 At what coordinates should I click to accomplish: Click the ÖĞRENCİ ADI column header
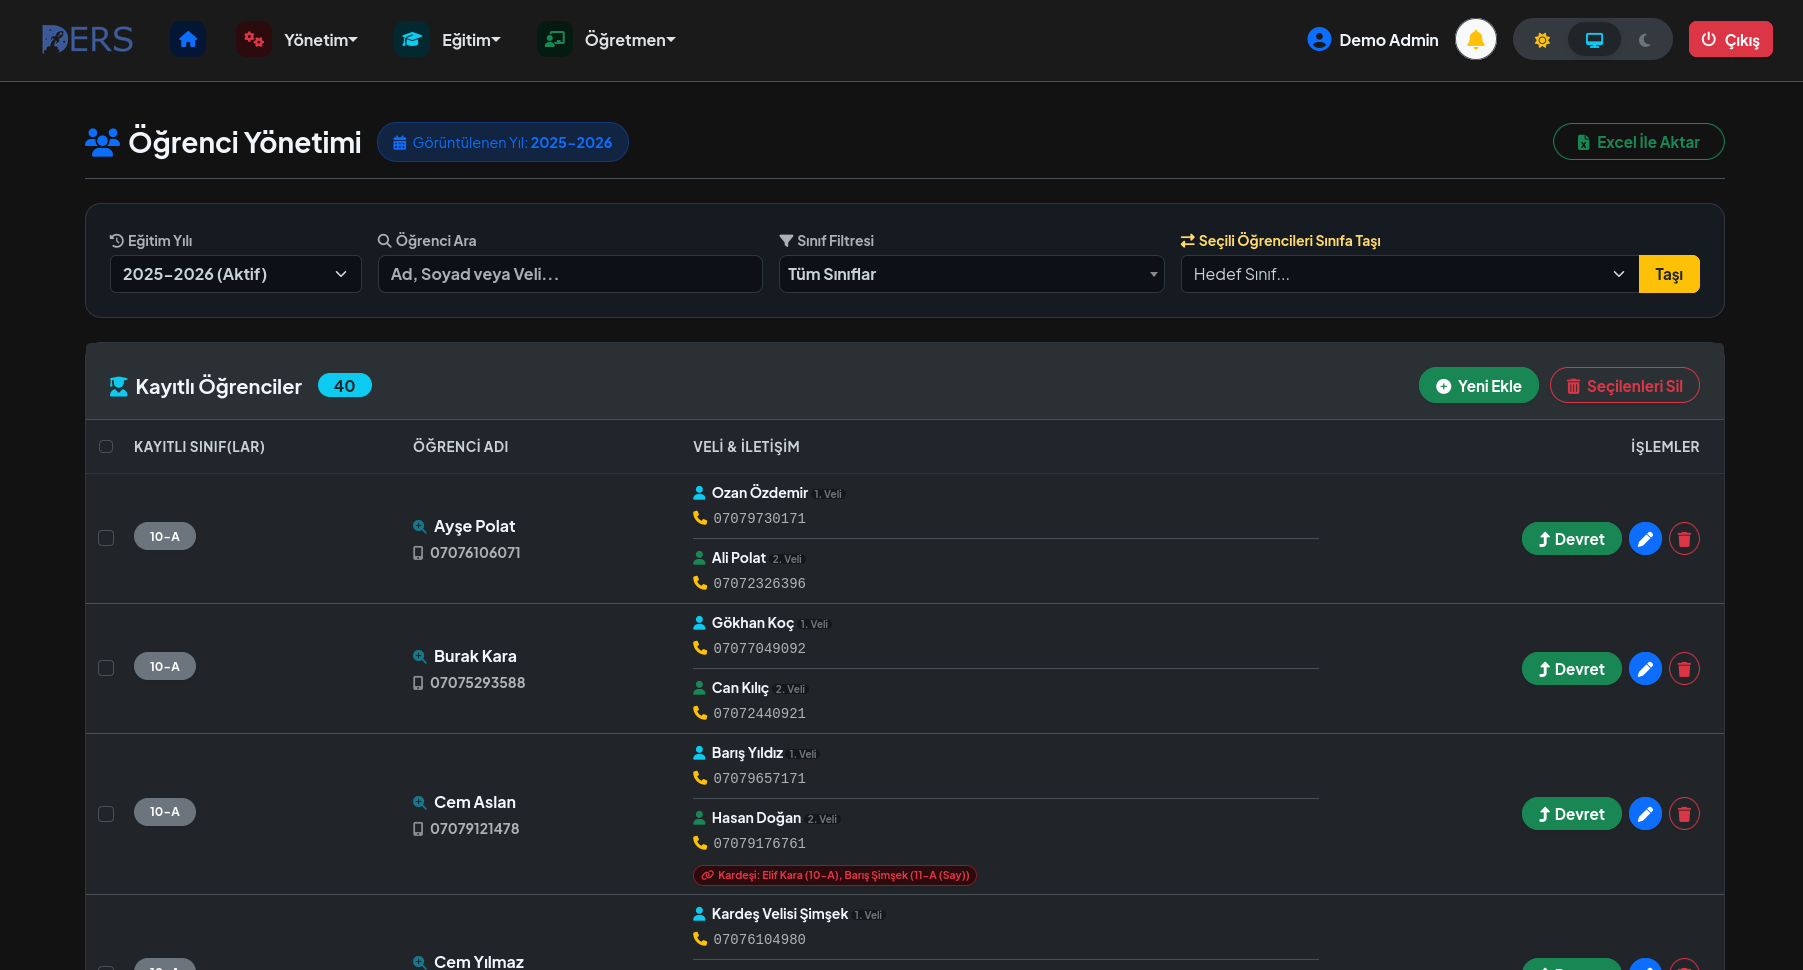point(461,447)
